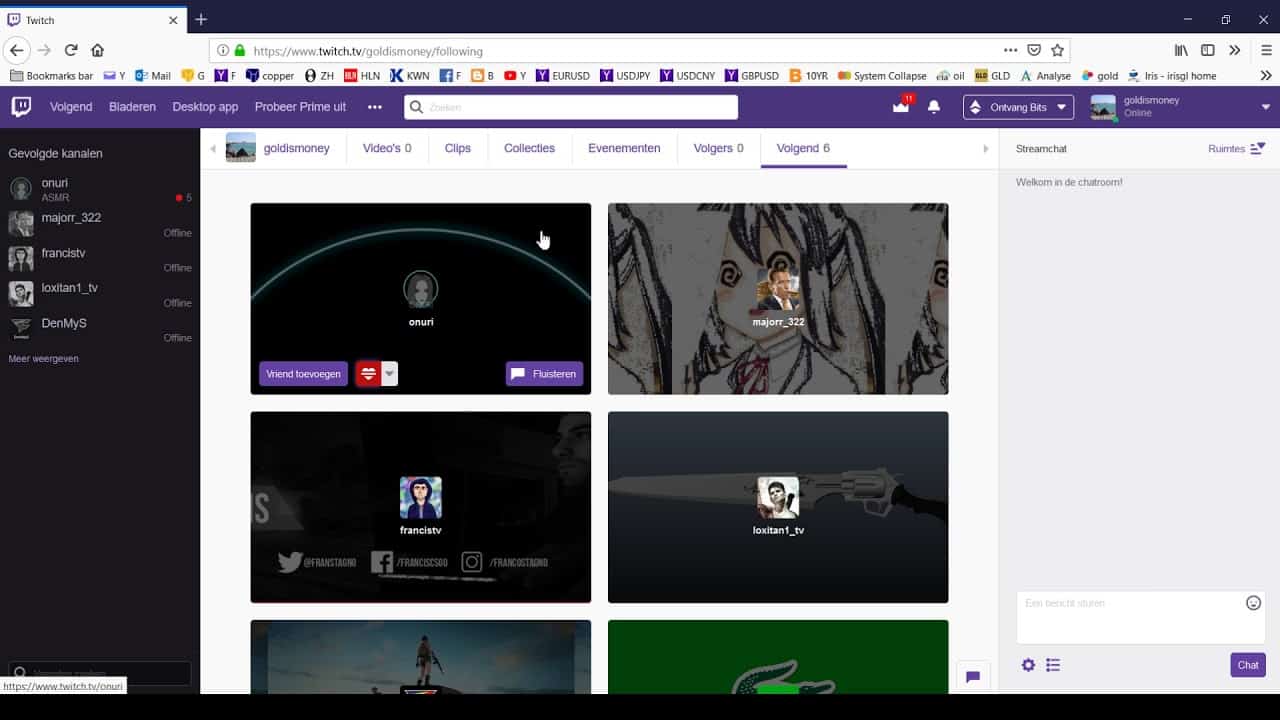Open the dropdown arrow beside the heart button
Viewport: 1280px width, 720px height.
[x=390, y=374]
